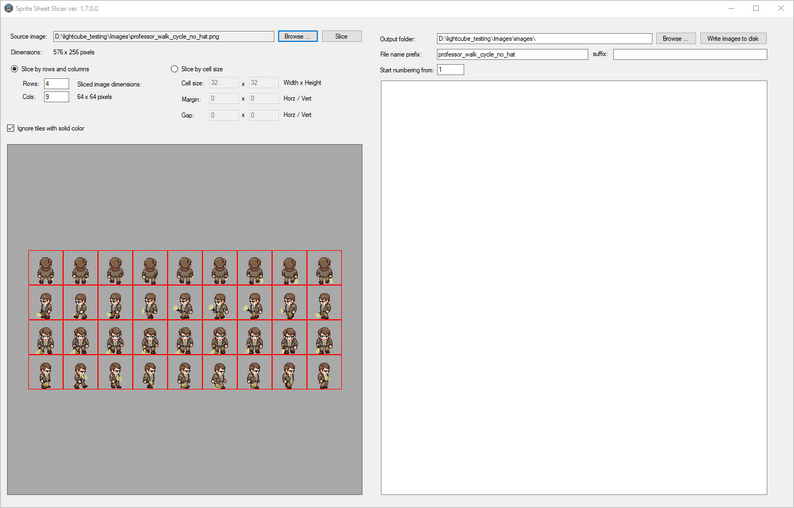Image resolution: width=794 pixels, height=508 pixels.
Task: Click the empty output preview panel
Action: click(574, 287)
